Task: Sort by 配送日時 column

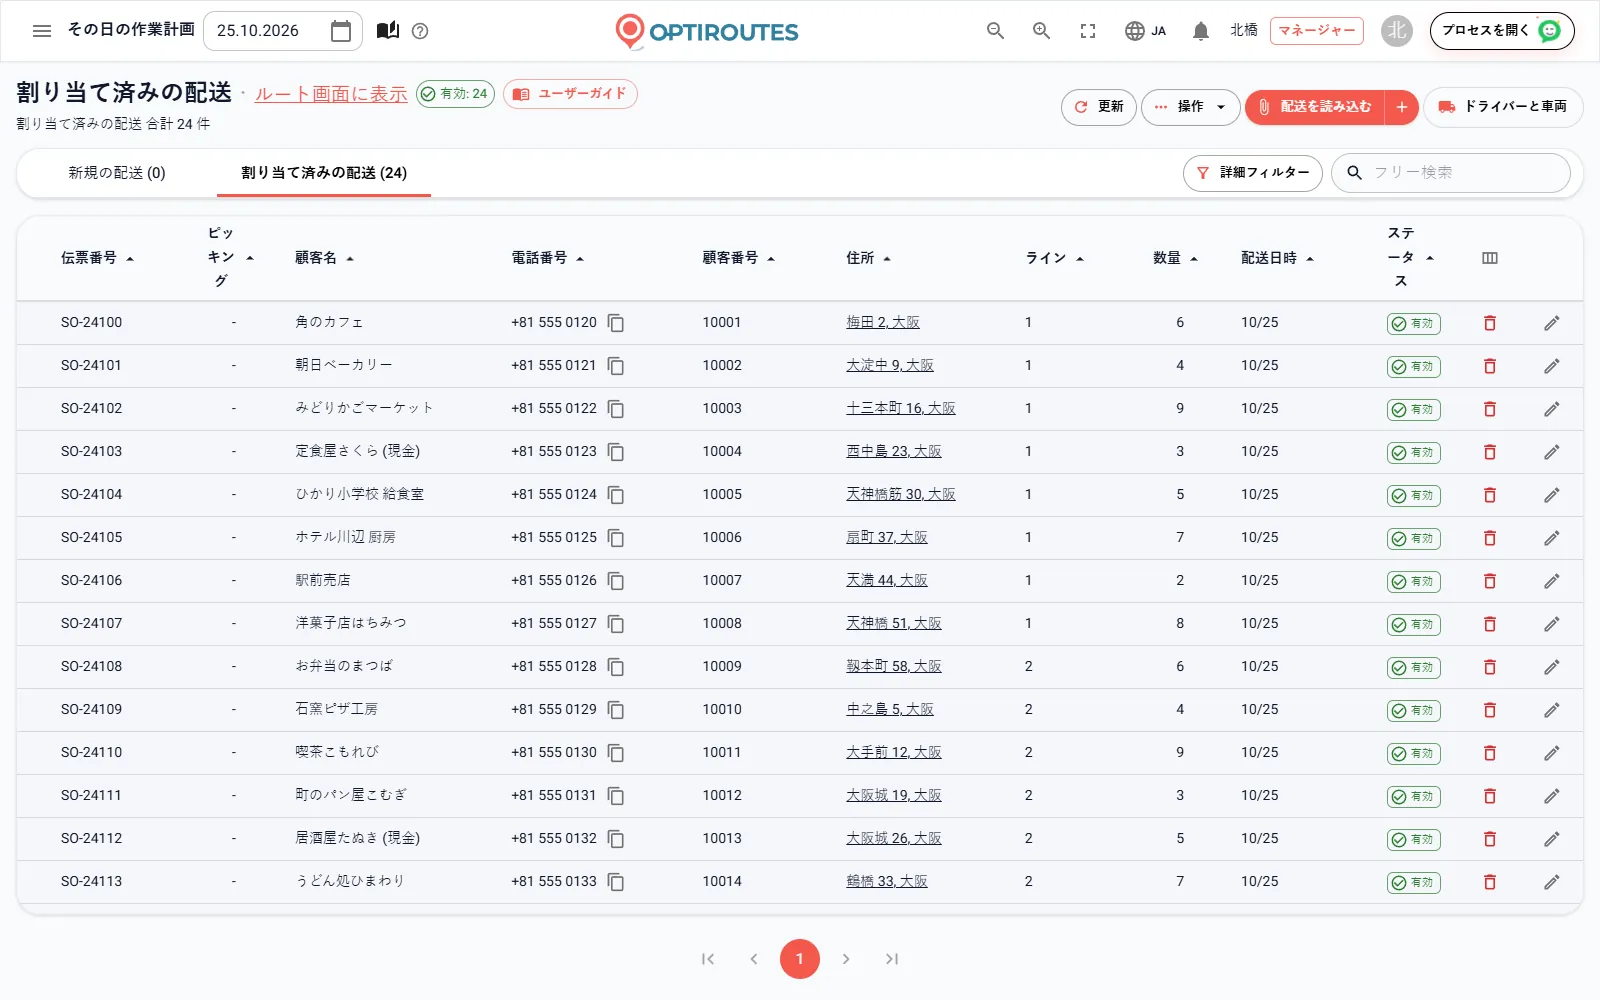Action: (x=1277, y=258)
